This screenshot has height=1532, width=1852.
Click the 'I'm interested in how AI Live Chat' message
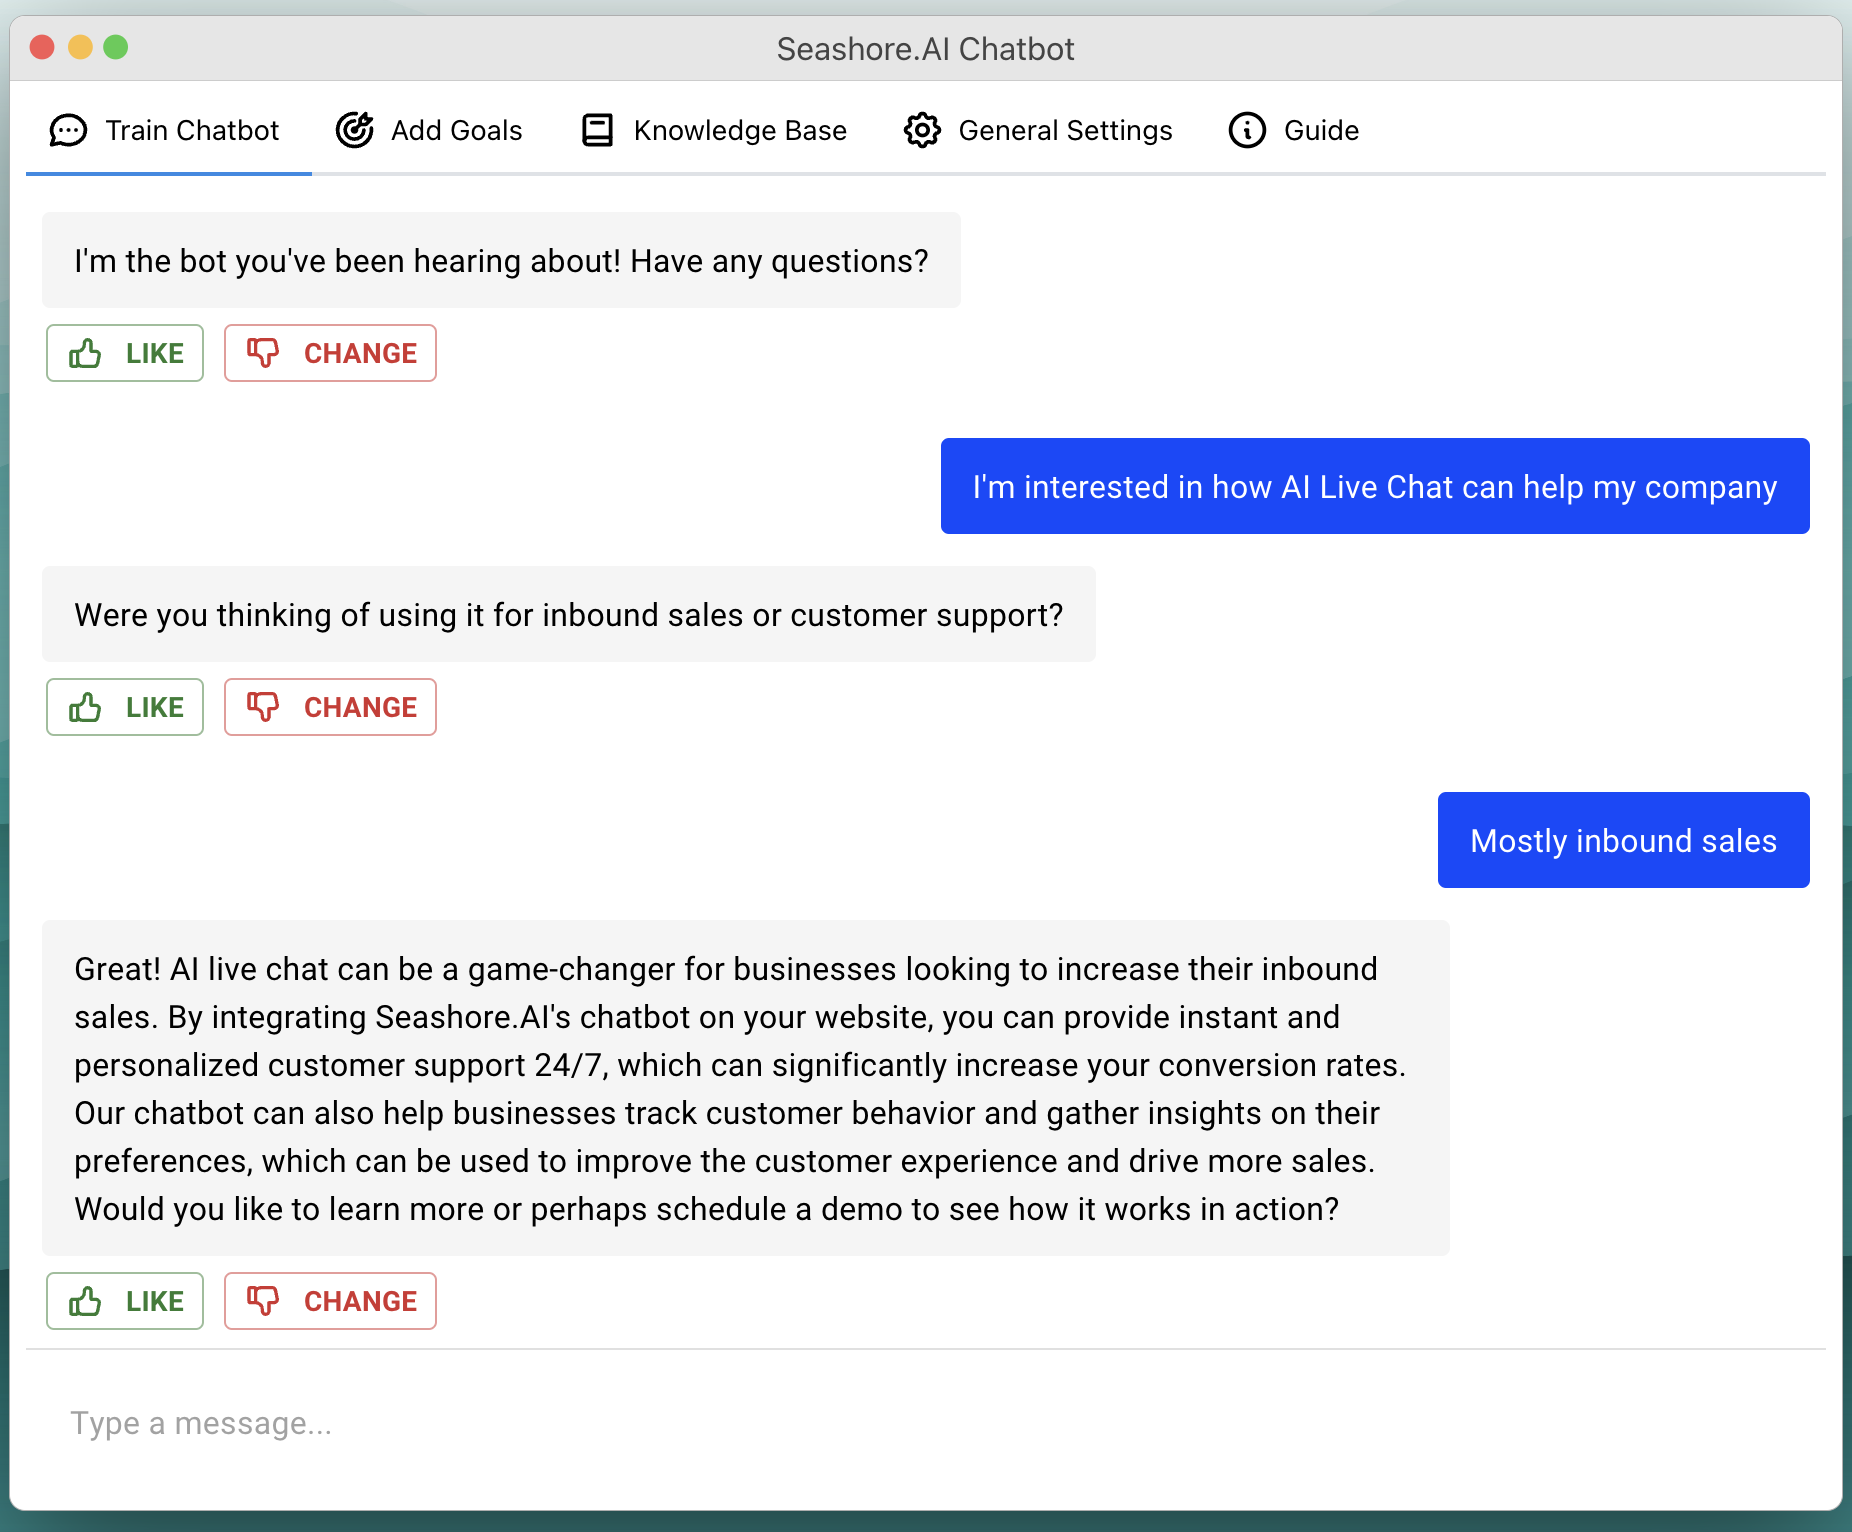point(1375,486)
